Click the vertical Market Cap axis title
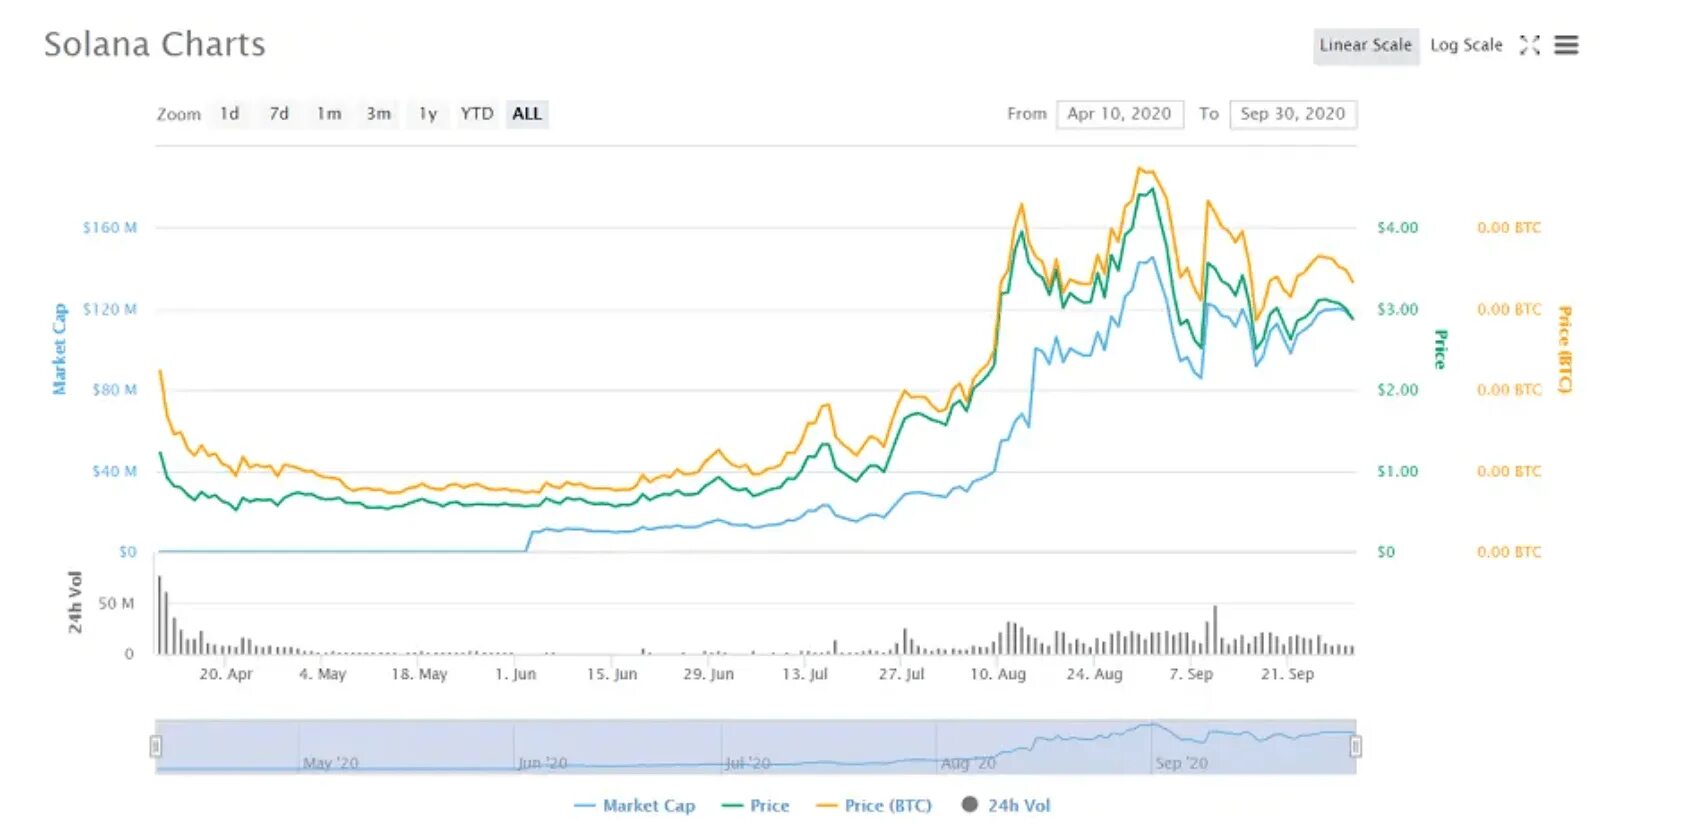 click(x=60, y=349)
